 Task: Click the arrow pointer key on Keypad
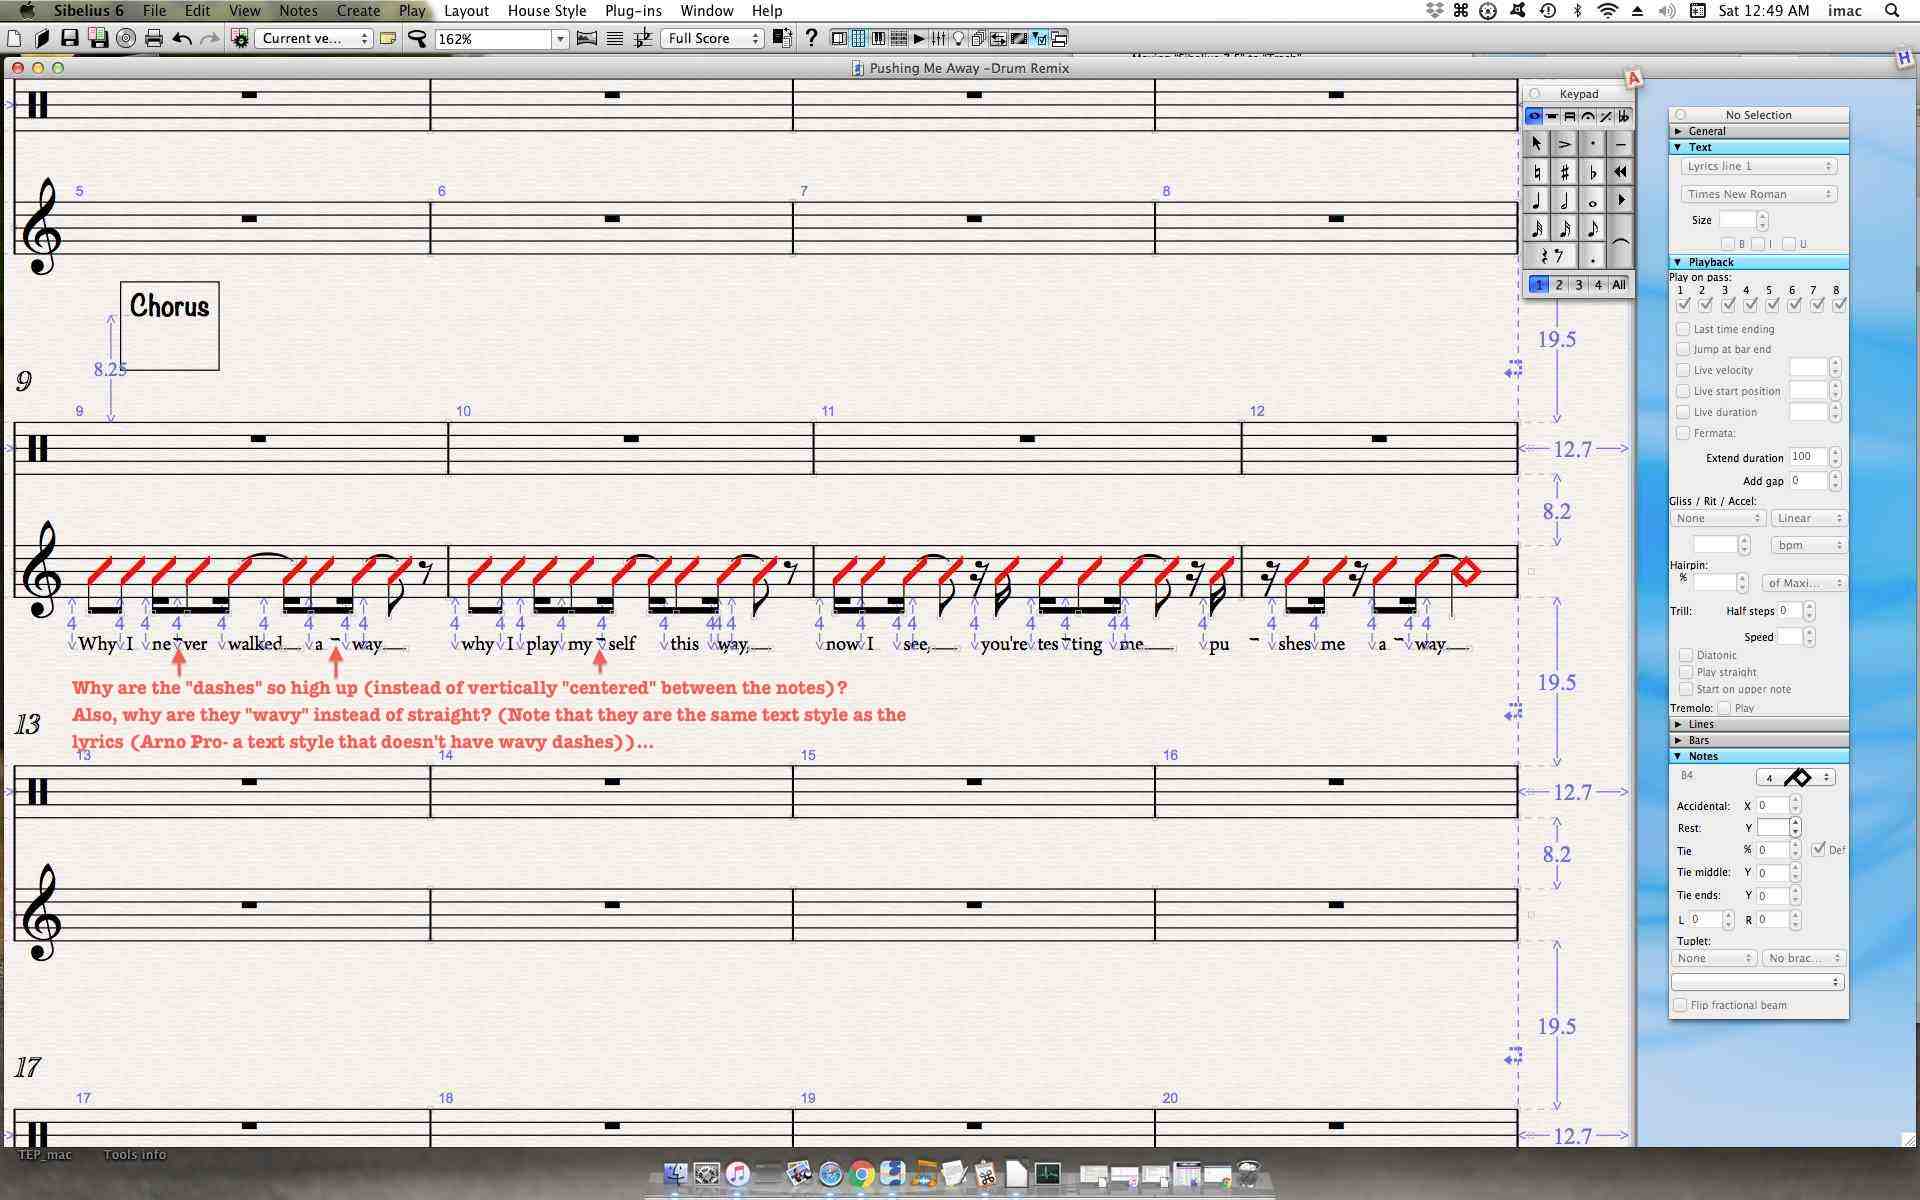pos(1537,144)
